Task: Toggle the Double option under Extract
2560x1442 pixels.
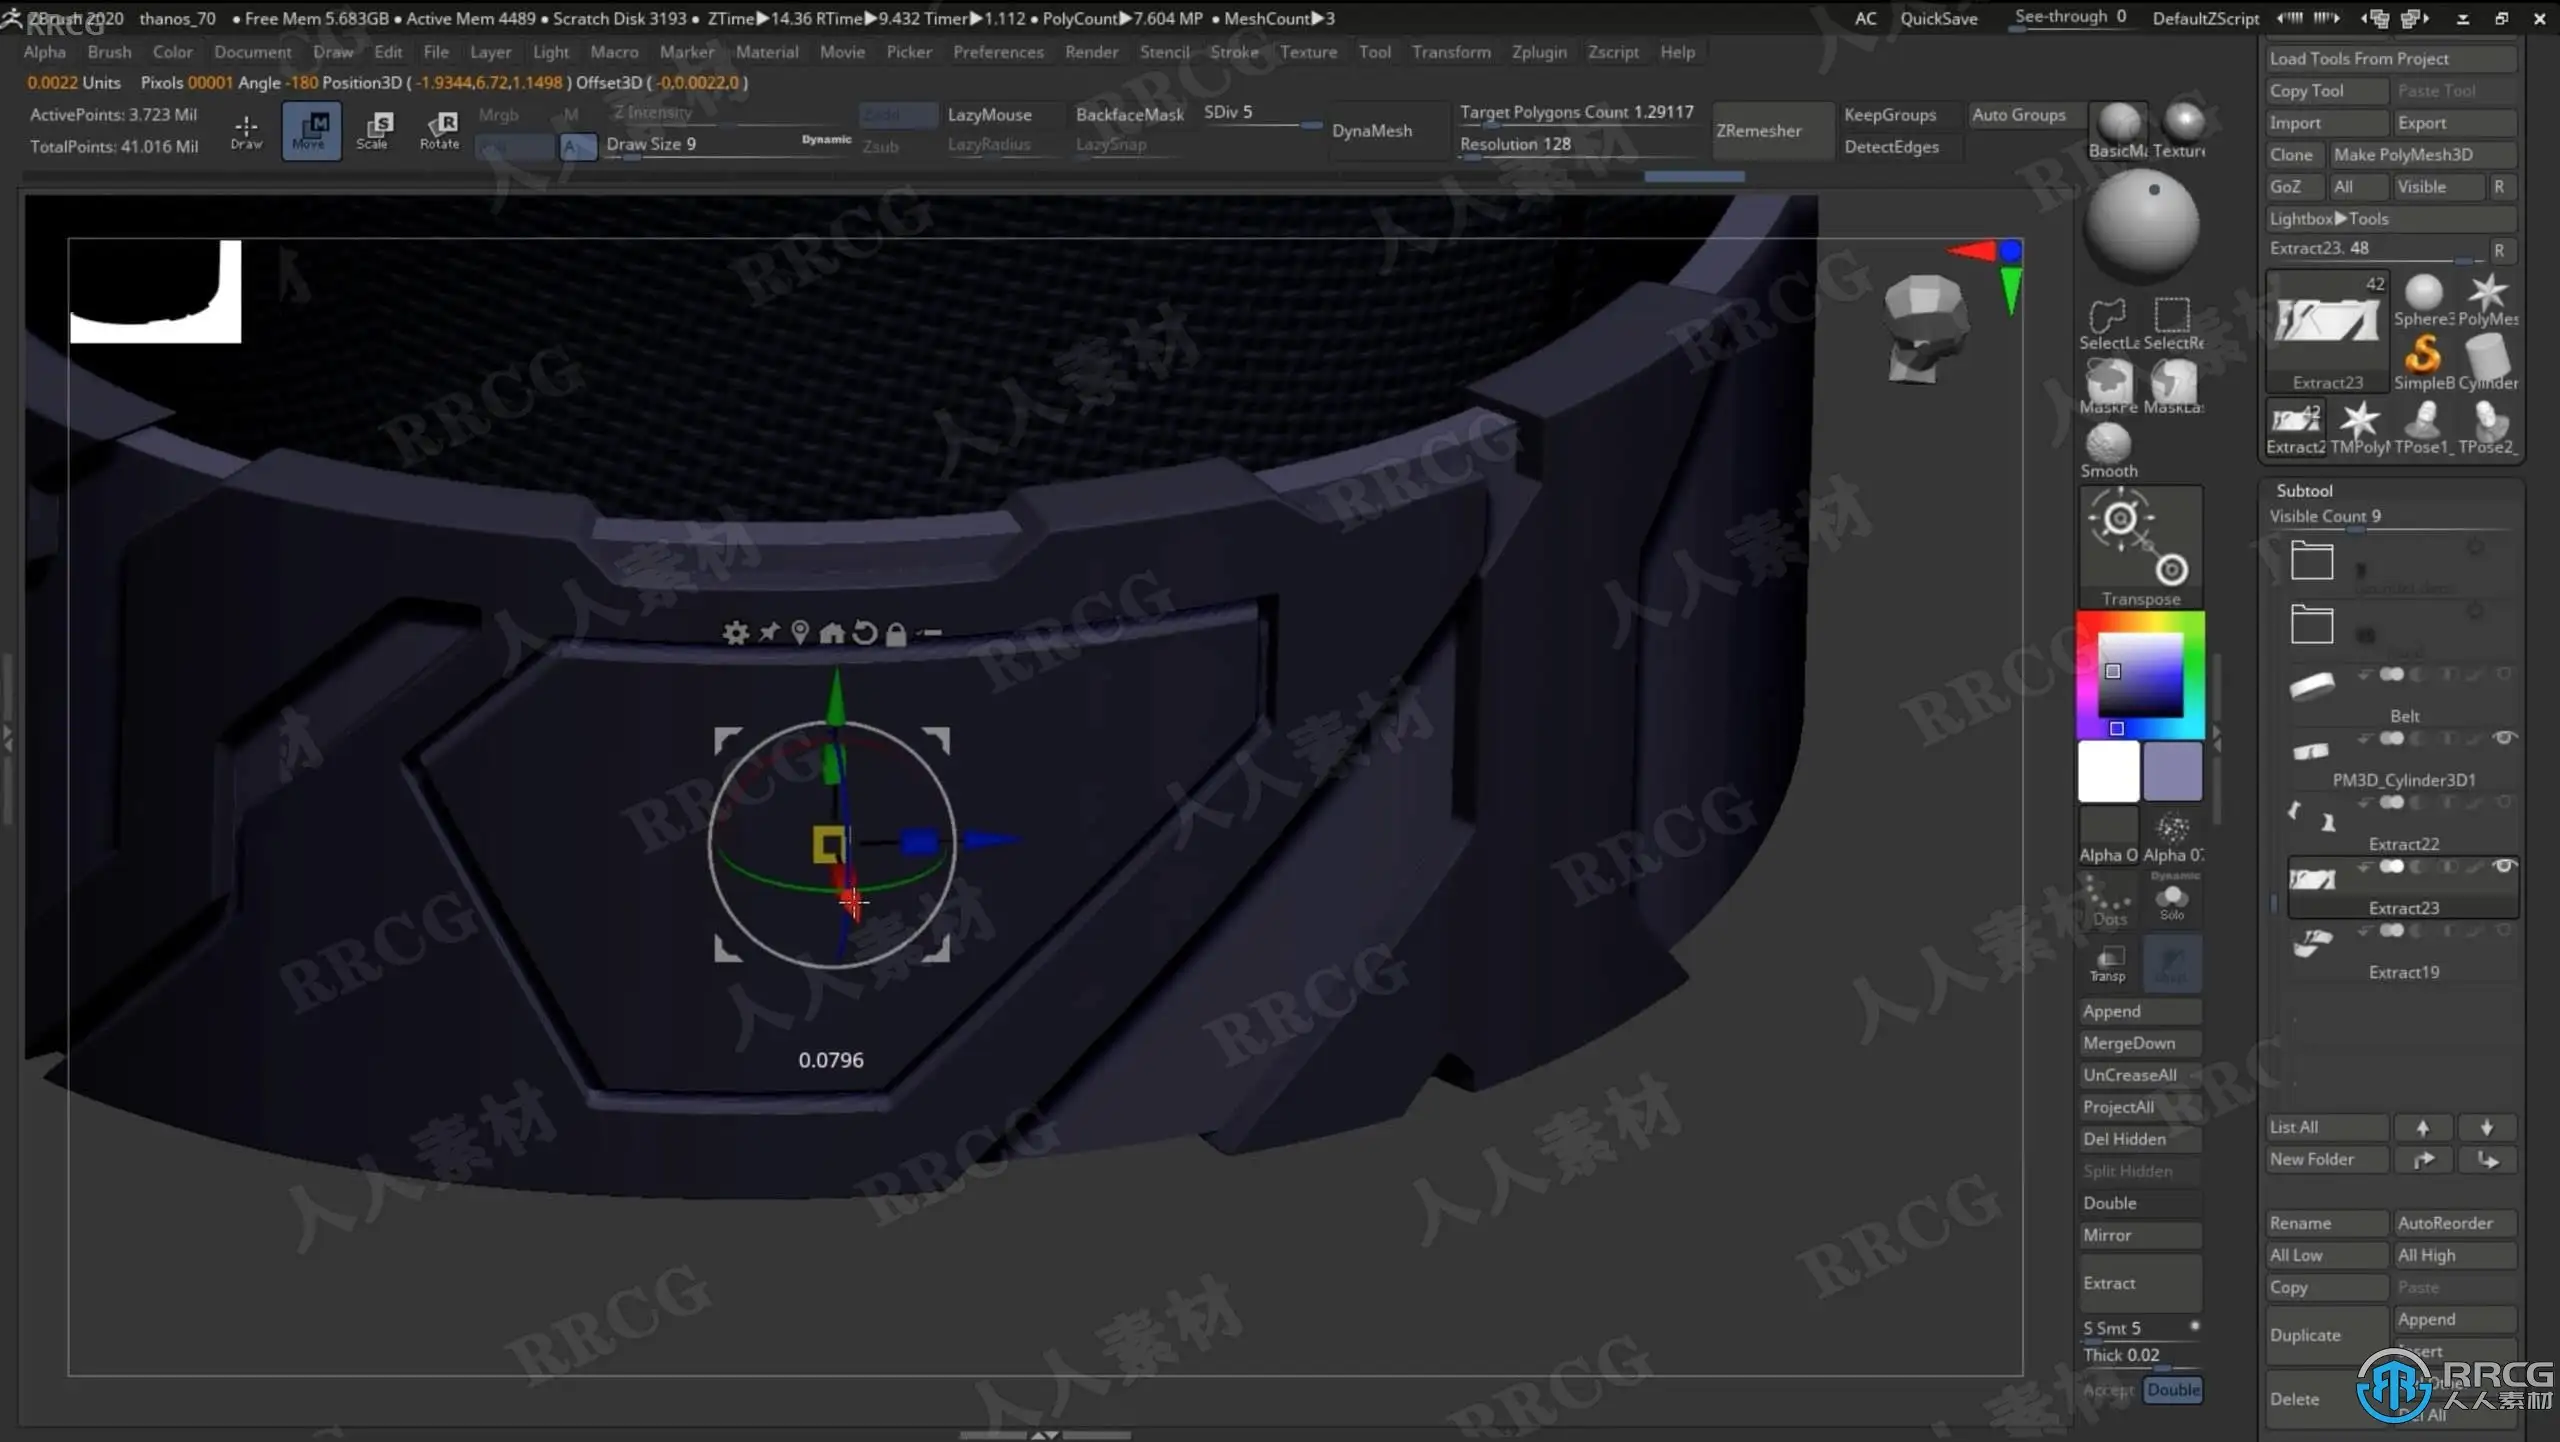Action: pos(2173,1389)
